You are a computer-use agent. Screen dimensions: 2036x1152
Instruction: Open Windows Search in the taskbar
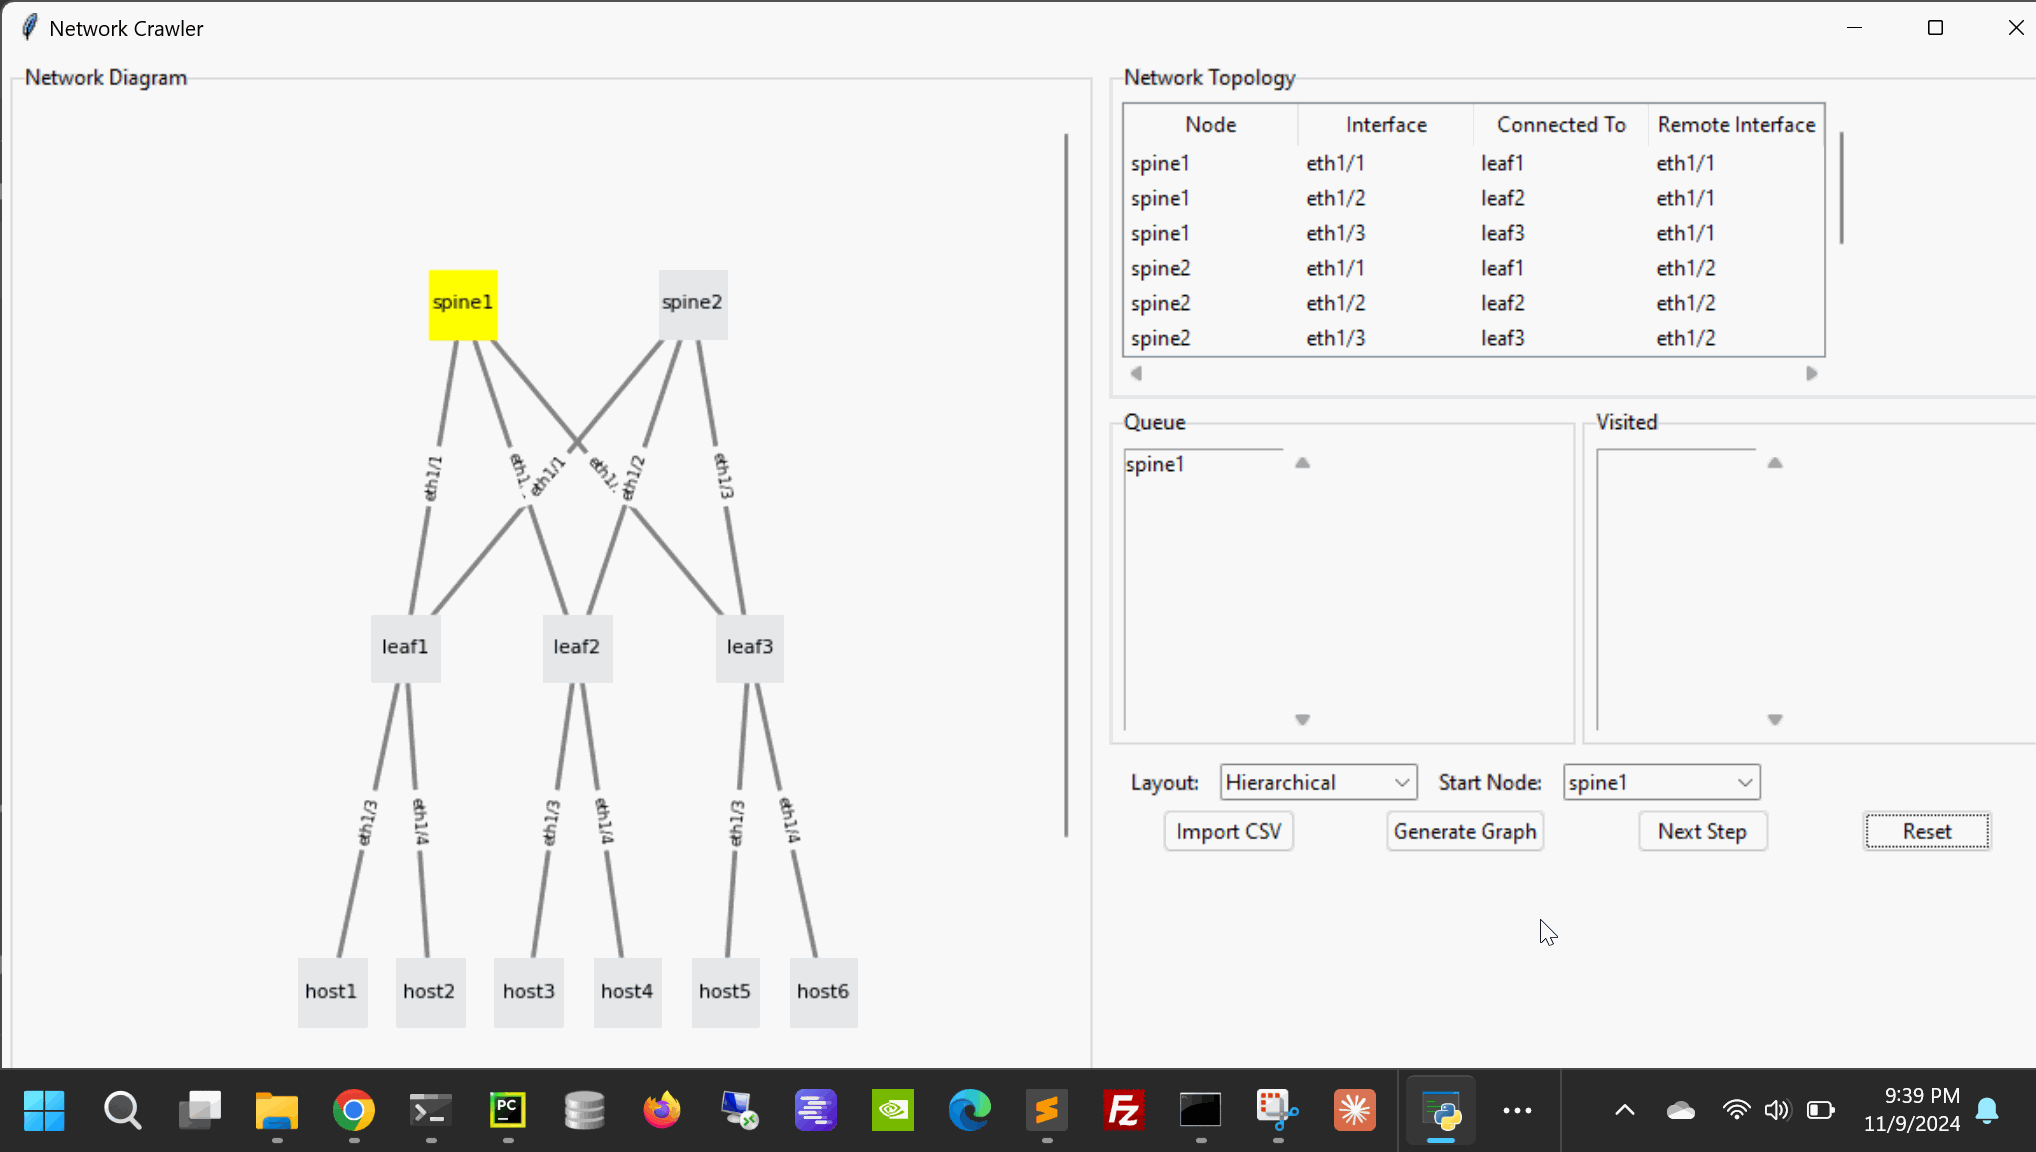pyautogui.click(x=122, y=1110)
